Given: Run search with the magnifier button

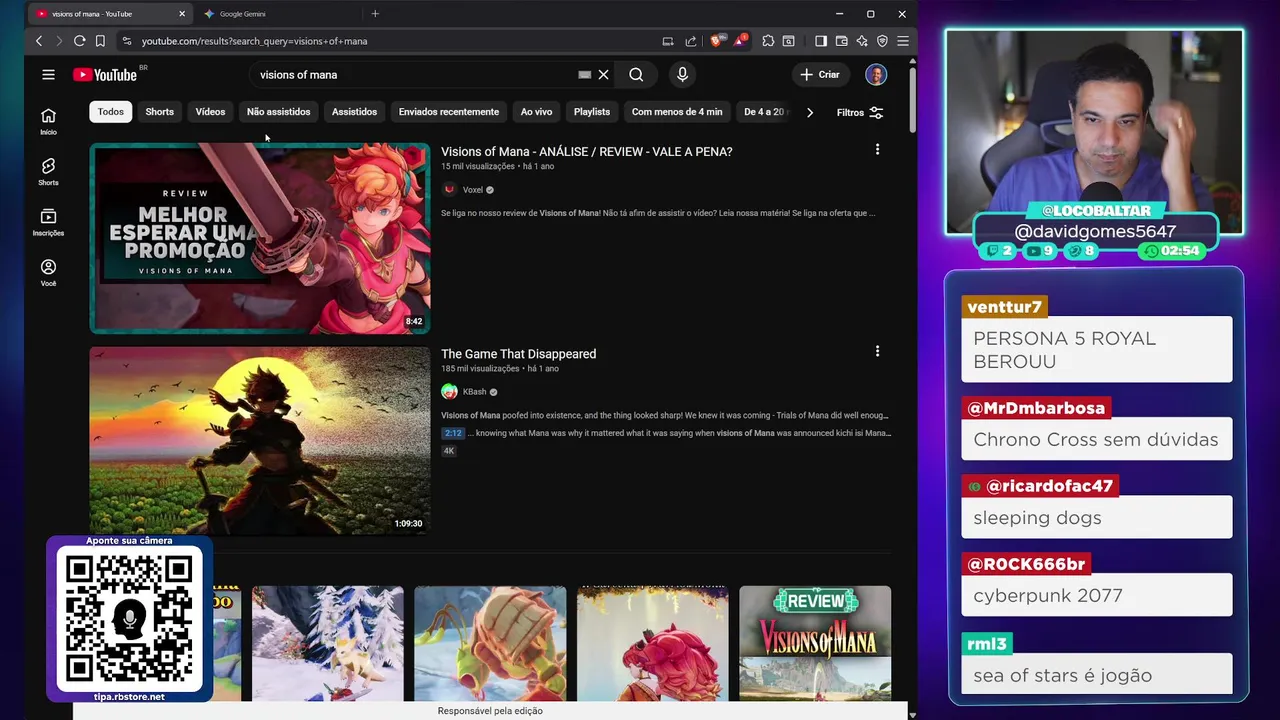Looking at the screenshot, I should click(636, 75).
